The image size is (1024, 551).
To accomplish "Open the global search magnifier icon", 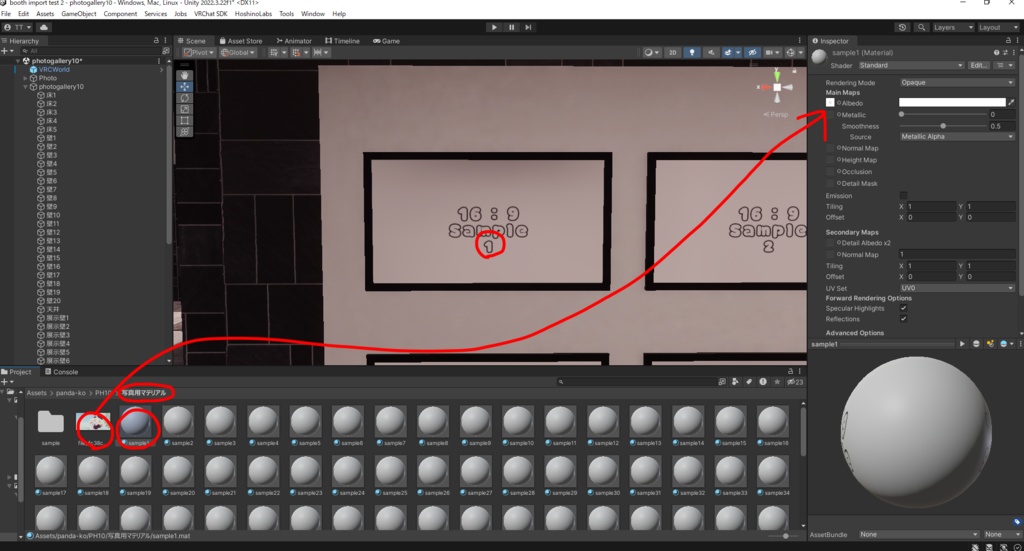I will [921, 27].
